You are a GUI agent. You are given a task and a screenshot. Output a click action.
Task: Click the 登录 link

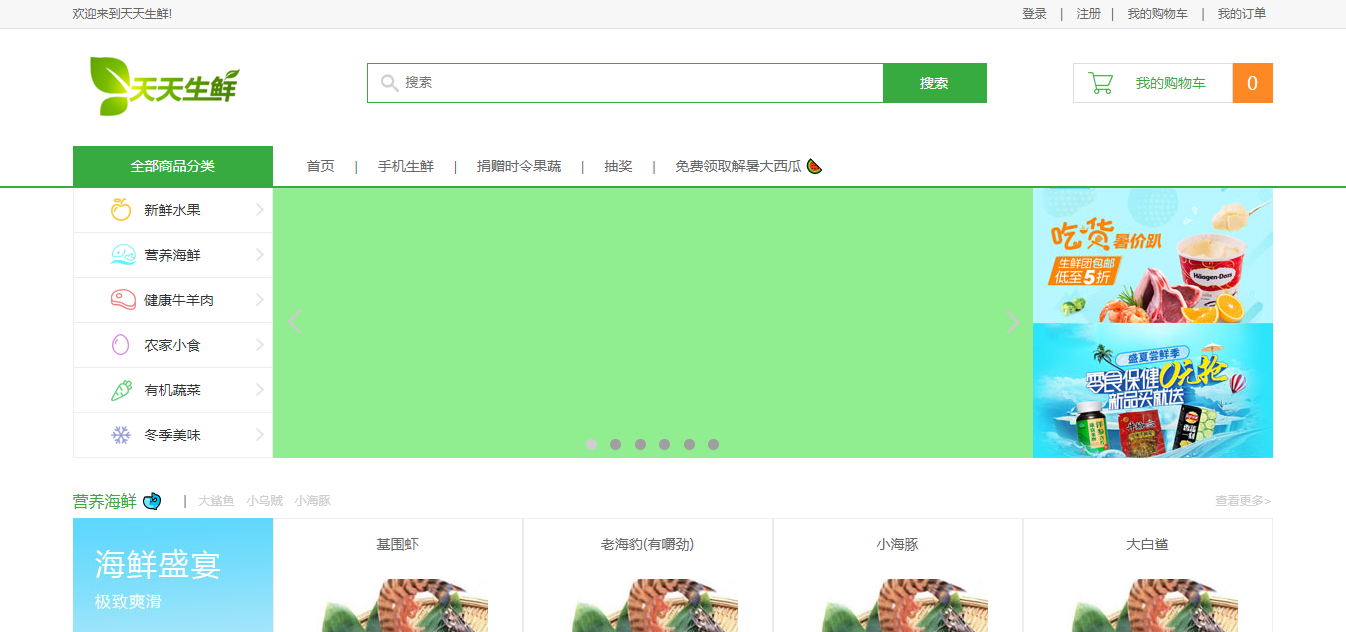click(1034, 14)
